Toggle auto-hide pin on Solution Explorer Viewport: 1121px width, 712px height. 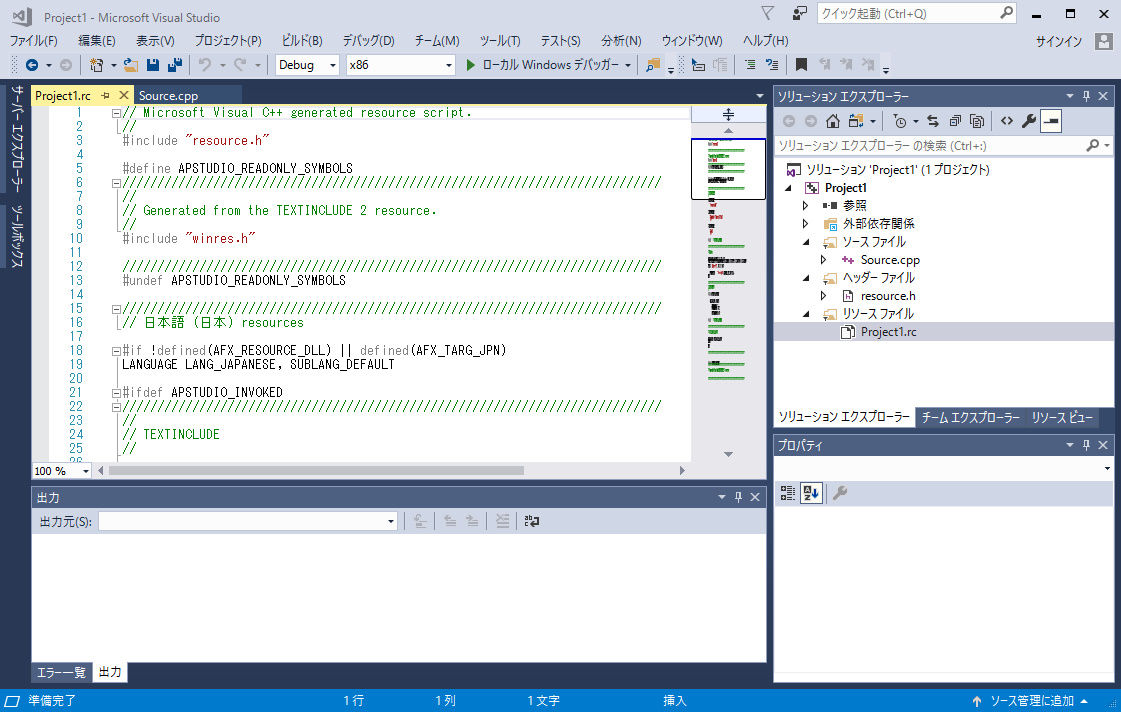coord(1087,96)
